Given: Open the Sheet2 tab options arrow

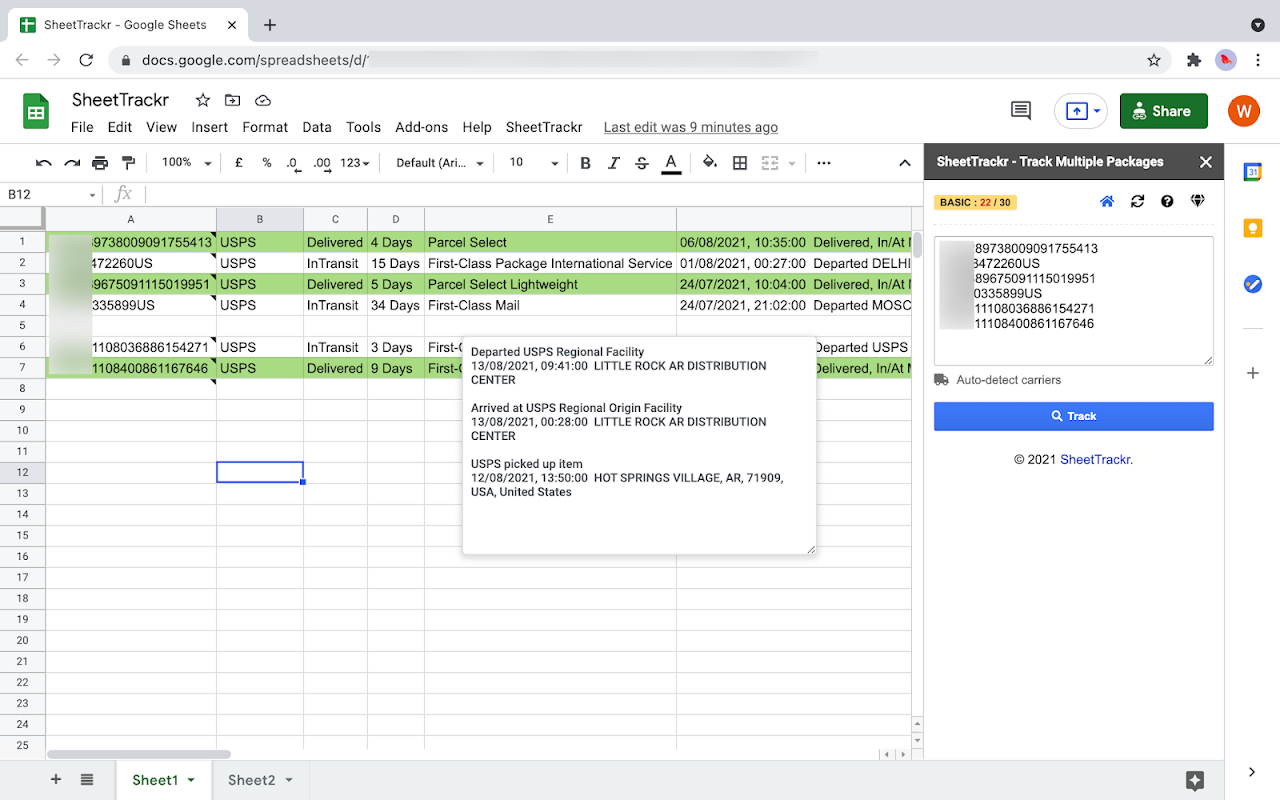Looking at the screenshot, I should (x=289, y=780).
